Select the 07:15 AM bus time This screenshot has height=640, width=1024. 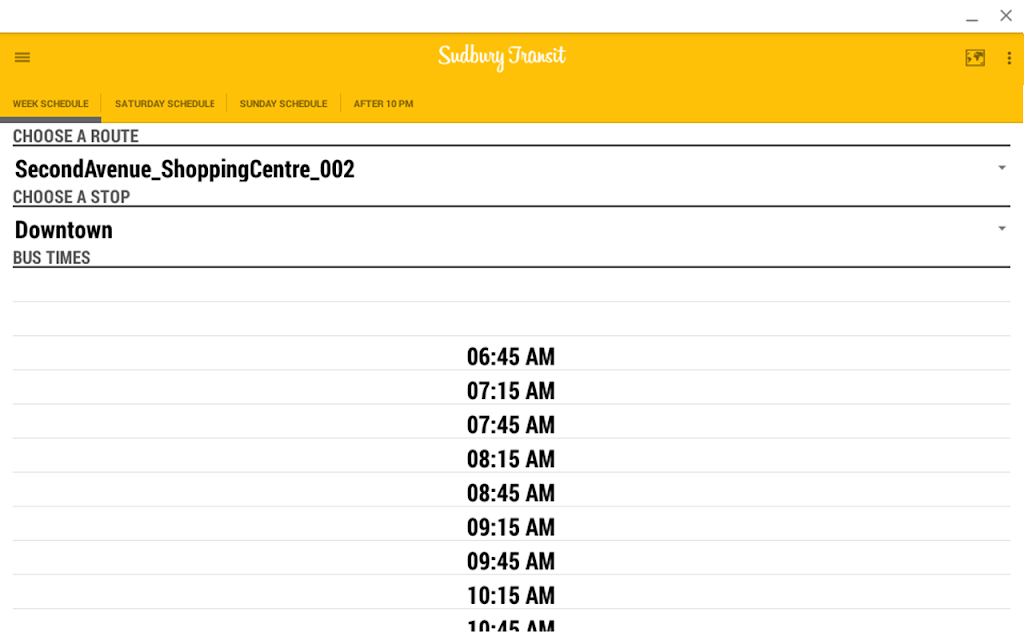[511, 391]
